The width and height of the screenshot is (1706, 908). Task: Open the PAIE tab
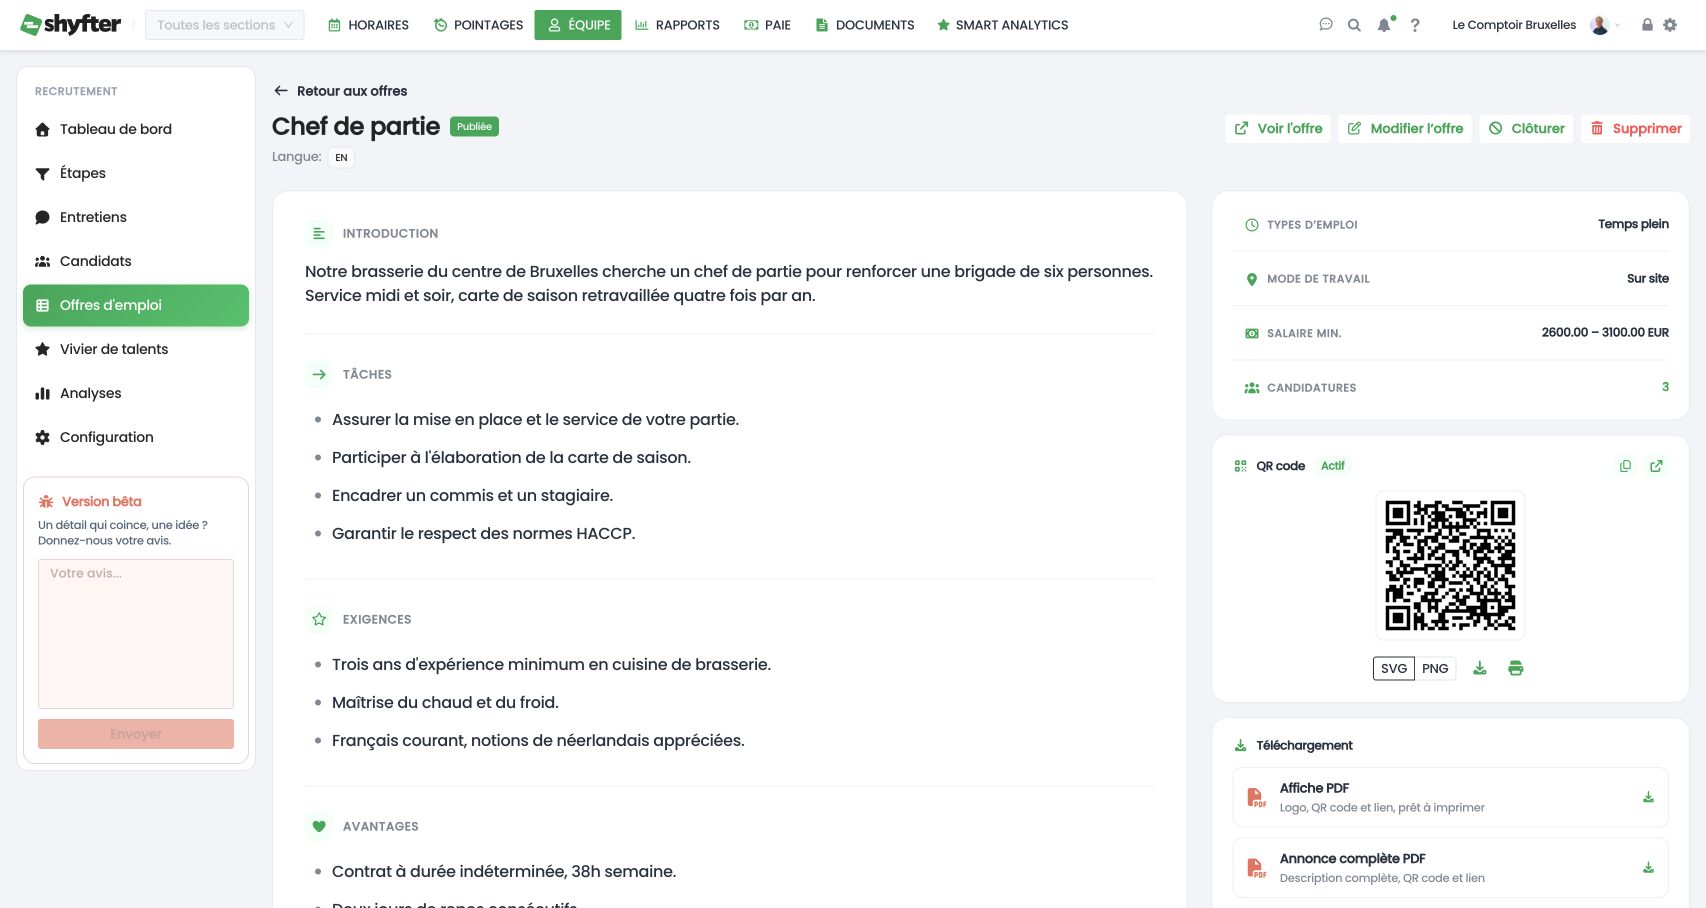767,25
